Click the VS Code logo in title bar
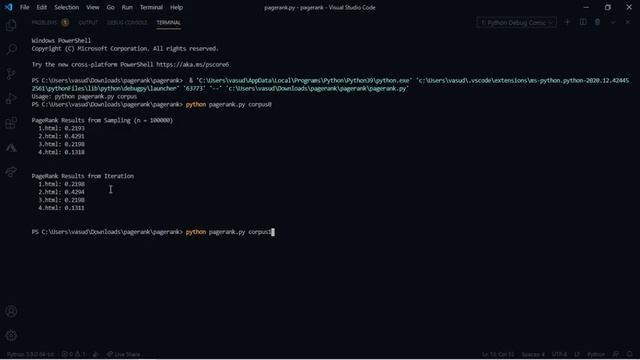640x360 pixels. tap(9, 7)
